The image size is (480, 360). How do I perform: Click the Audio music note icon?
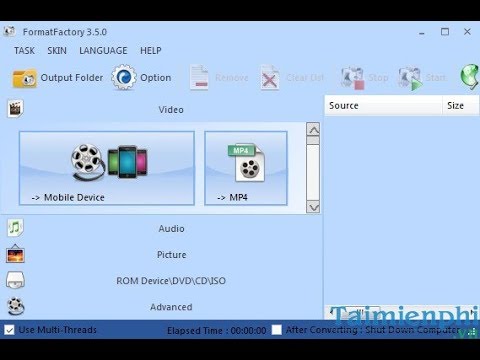[15, 228]
